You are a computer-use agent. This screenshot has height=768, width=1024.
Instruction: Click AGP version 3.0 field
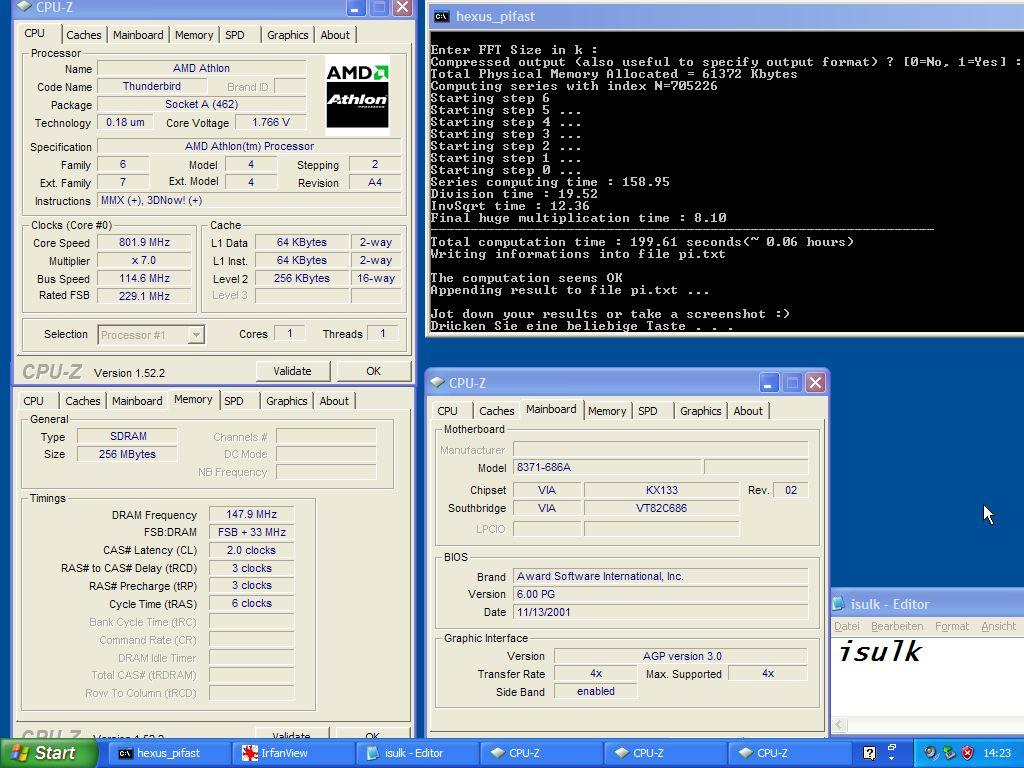681,656
